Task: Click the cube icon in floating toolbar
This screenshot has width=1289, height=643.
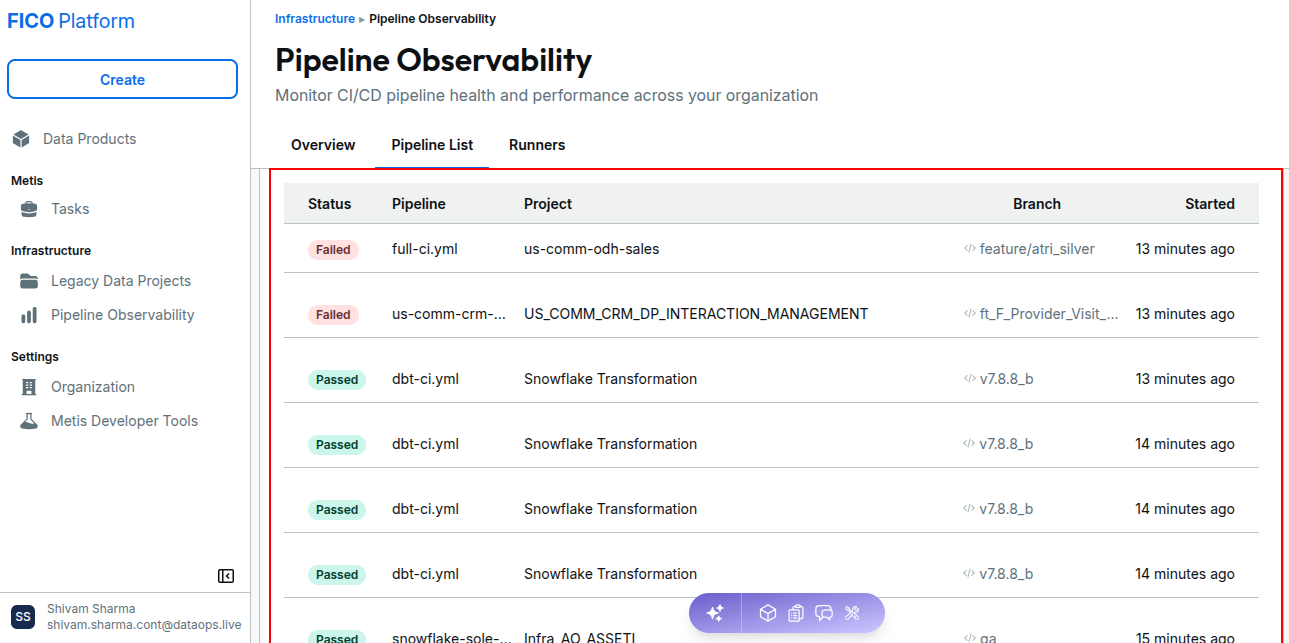Action: tap(768, 613)
